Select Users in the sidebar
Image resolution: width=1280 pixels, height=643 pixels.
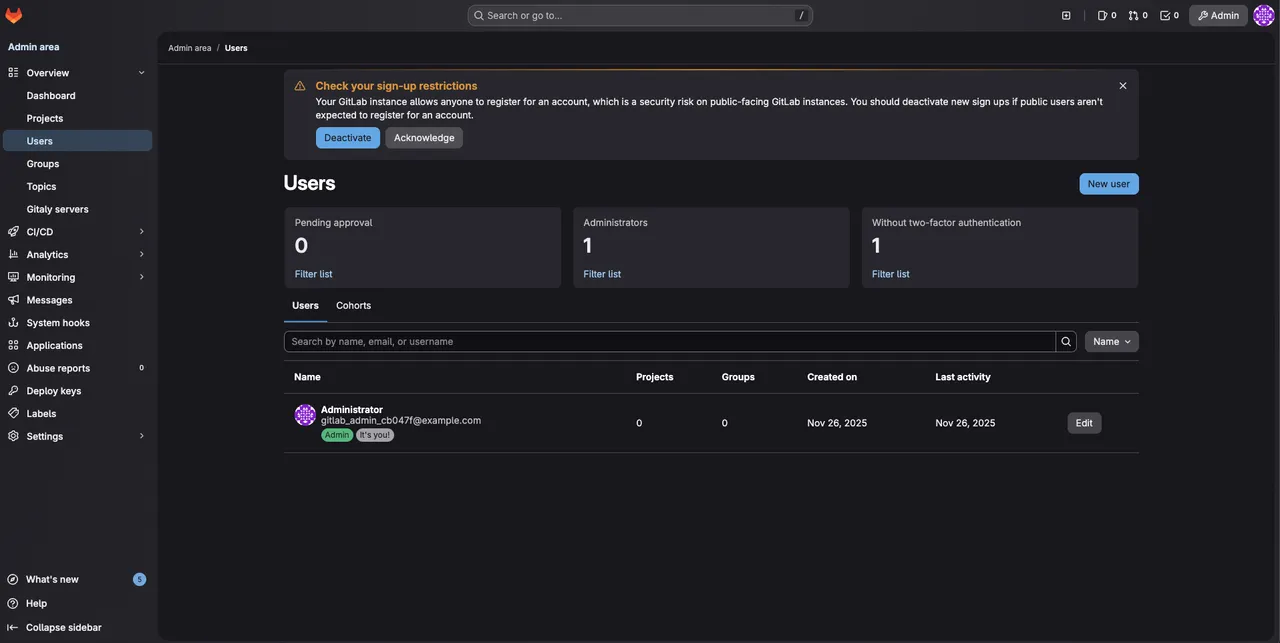point(77,141)
